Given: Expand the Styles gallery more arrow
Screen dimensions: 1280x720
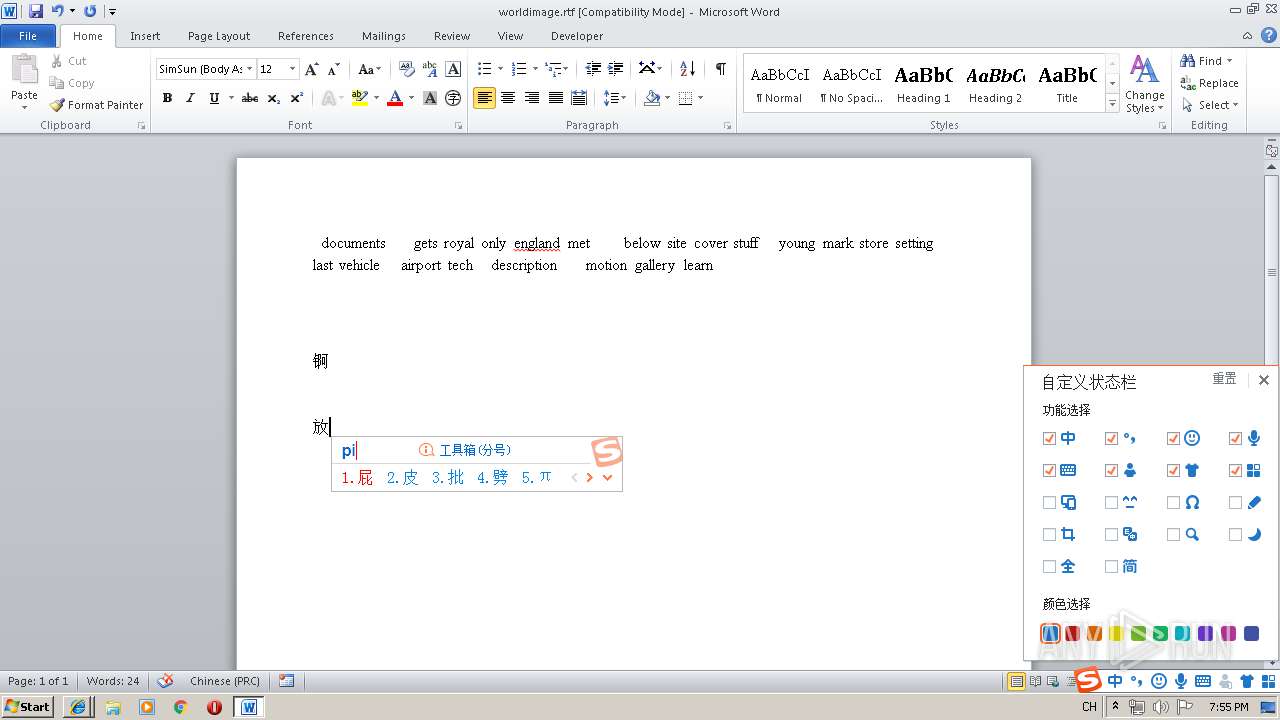Looking at the screenshot, I should coord(1112,103).
